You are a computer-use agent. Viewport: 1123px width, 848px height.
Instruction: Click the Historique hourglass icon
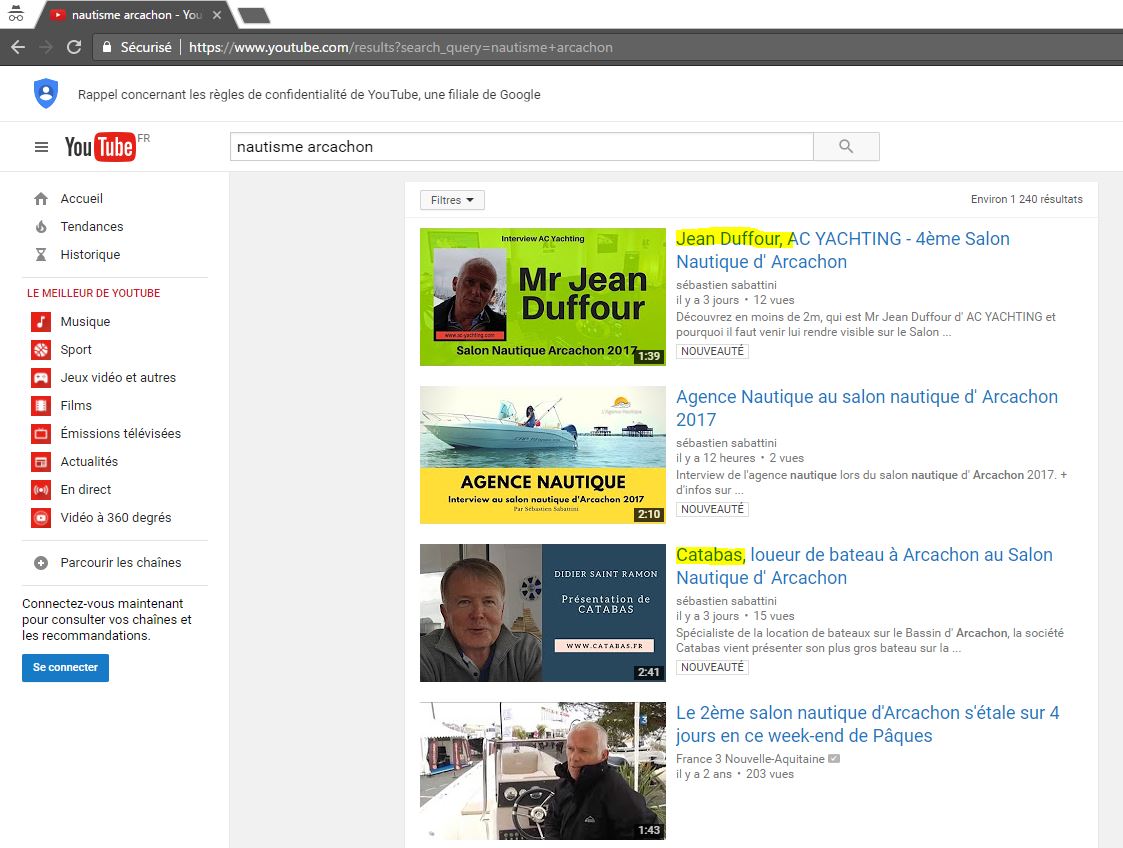[x=41, y=254]
